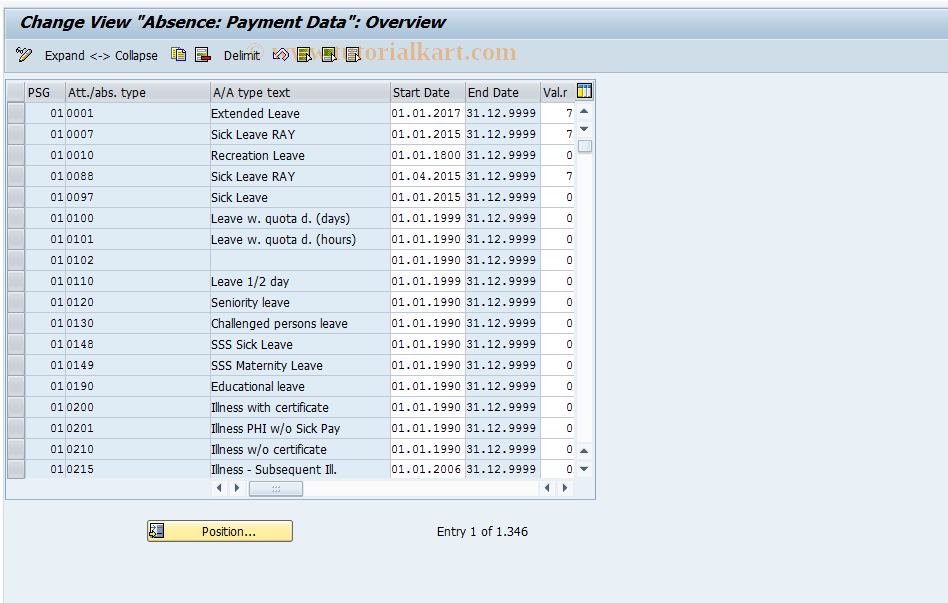Click the scroll down one row arrow

[x=584, y=129]
